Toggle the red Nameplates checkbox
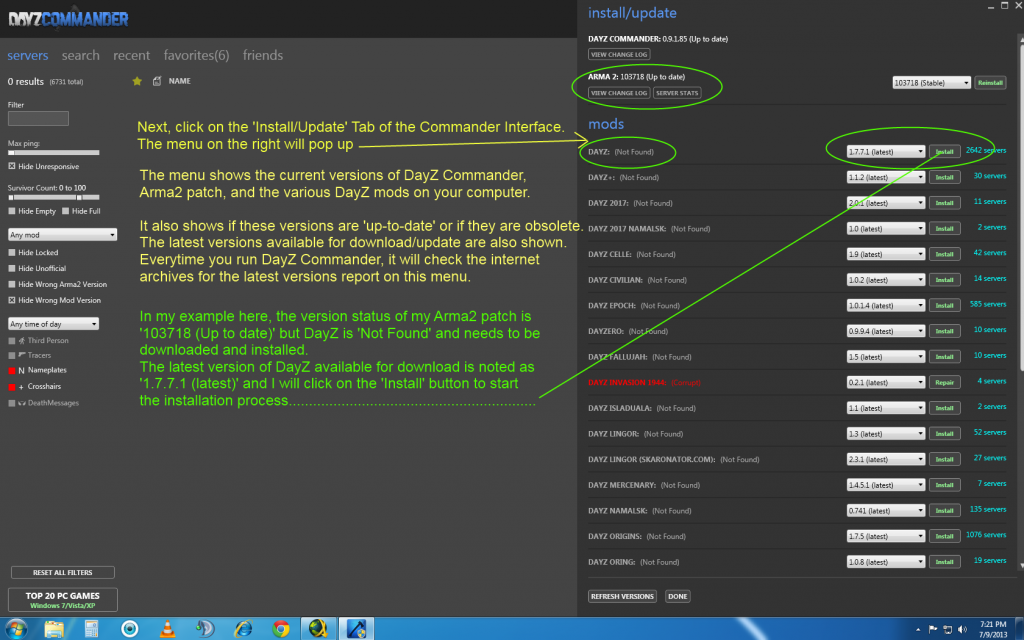1024x640 pixels. point(12,370)
